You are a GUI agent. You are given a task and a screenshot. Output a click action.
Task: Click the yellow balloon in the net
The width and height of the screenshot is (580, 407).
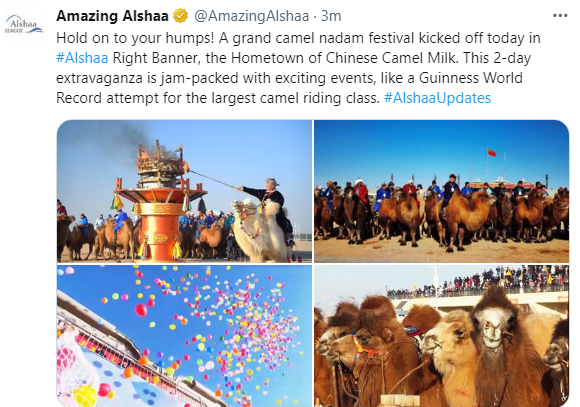(85, 396)
